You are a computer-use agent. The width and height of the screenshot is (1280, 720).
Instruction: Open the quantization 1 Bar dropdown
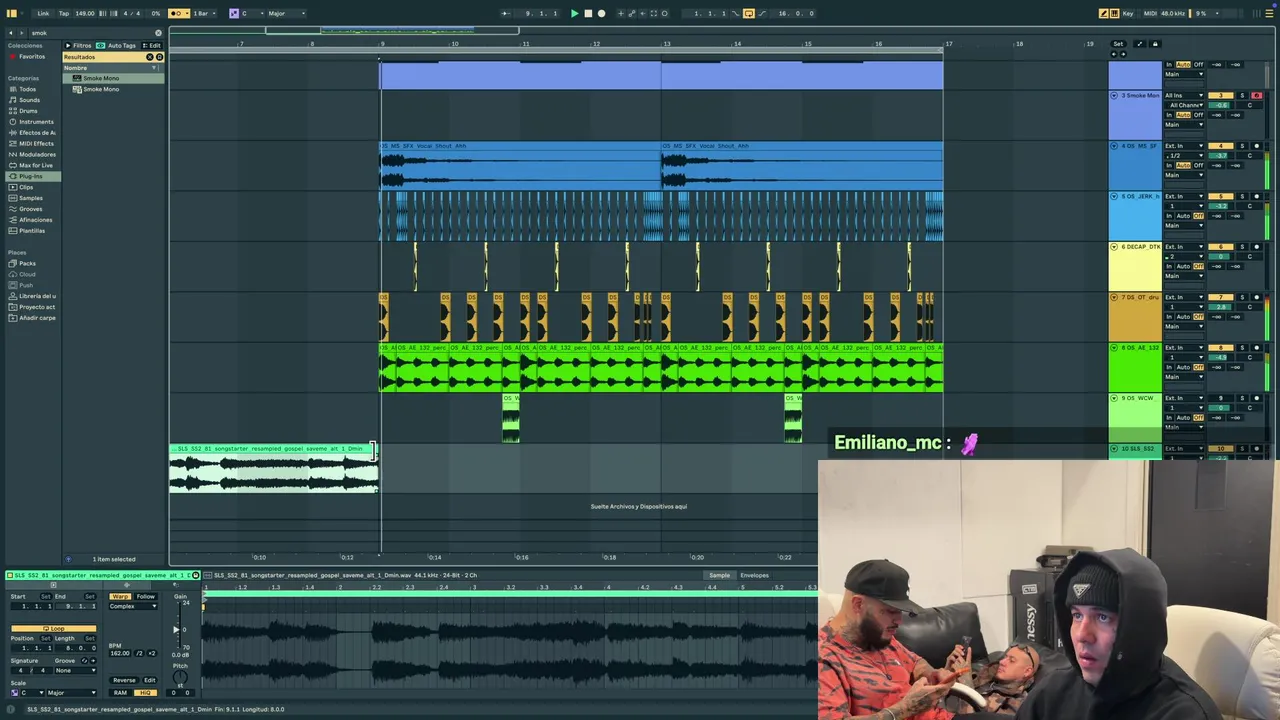204,13
